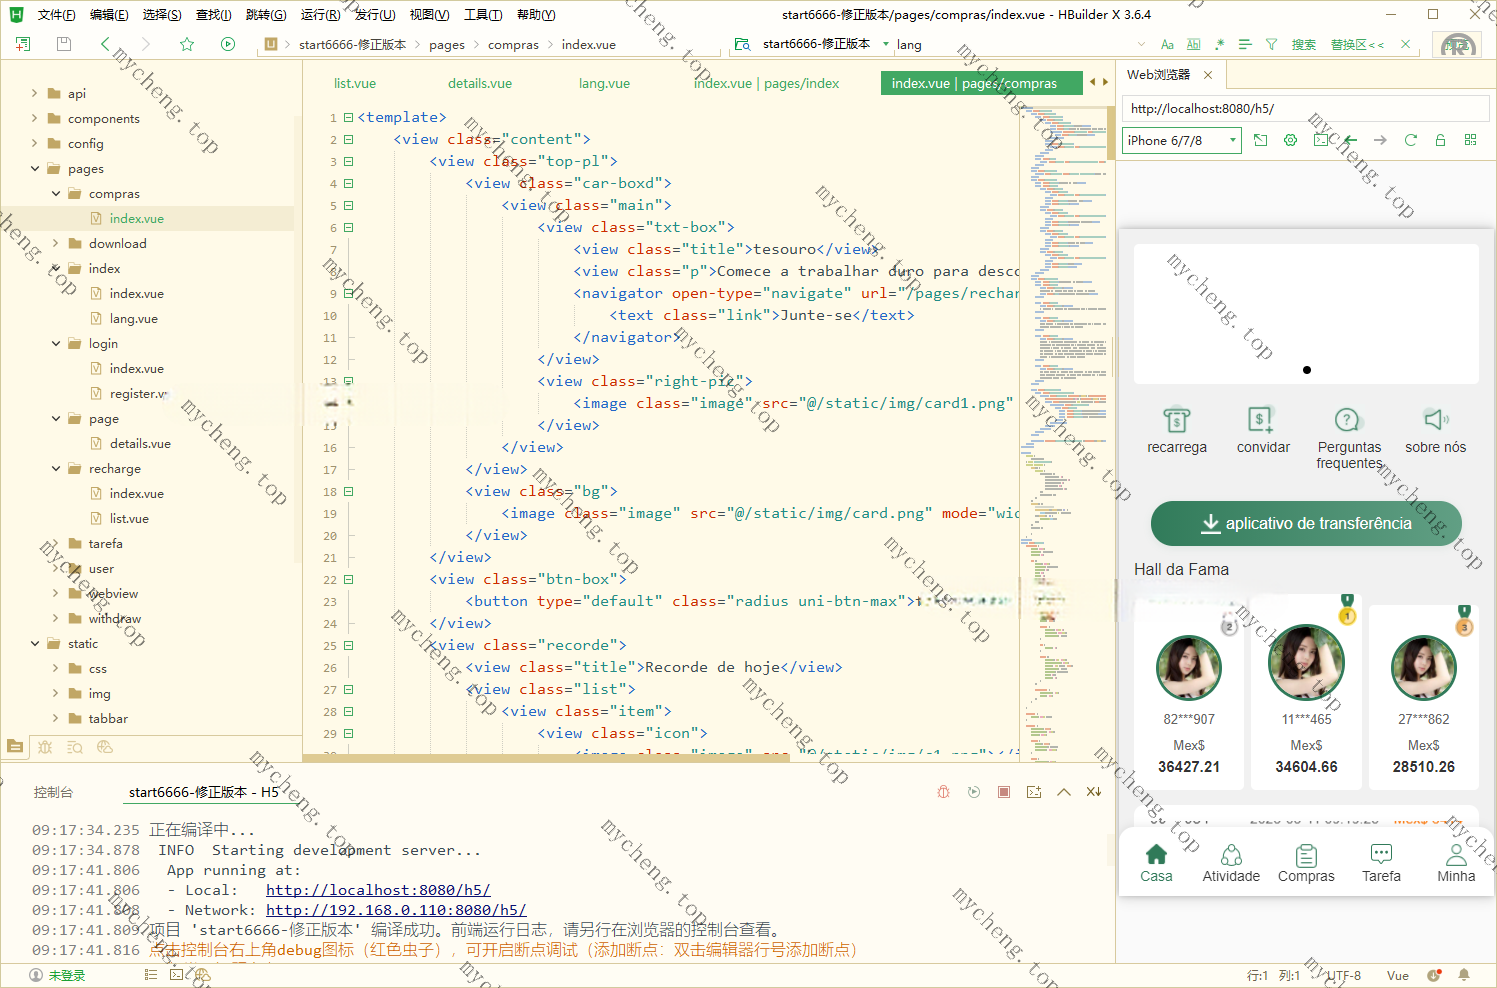This screenshot has width=1497, height=988.
Task: Open the browser settings gear icon
Action: (1290, 140)
